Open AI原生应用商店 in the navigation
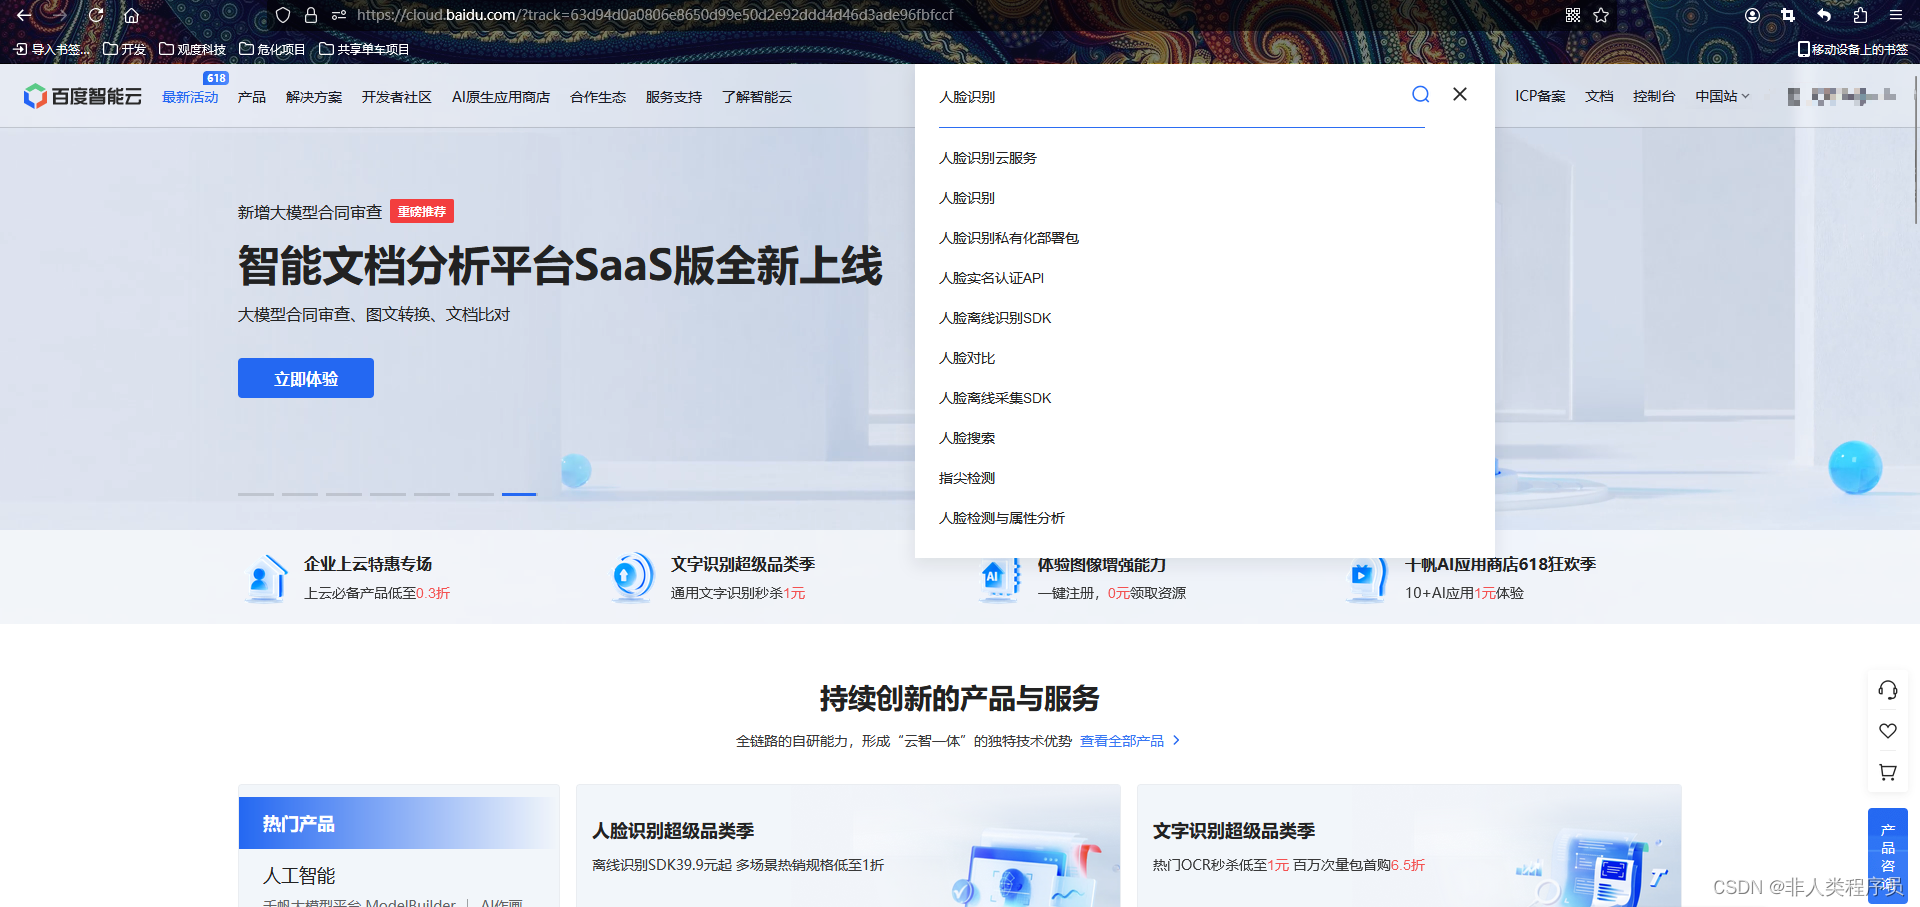The image size is (1920, 907). pyautogui.click(x=501, y=97)
